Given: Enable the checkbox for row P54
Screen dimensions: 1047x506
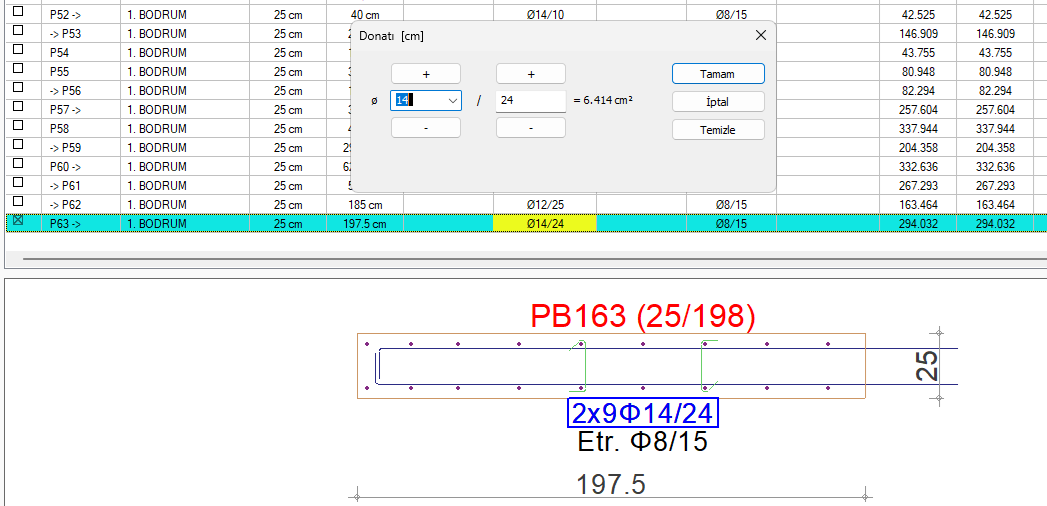Looking at the screenshot, I should (x=17, y=52).
